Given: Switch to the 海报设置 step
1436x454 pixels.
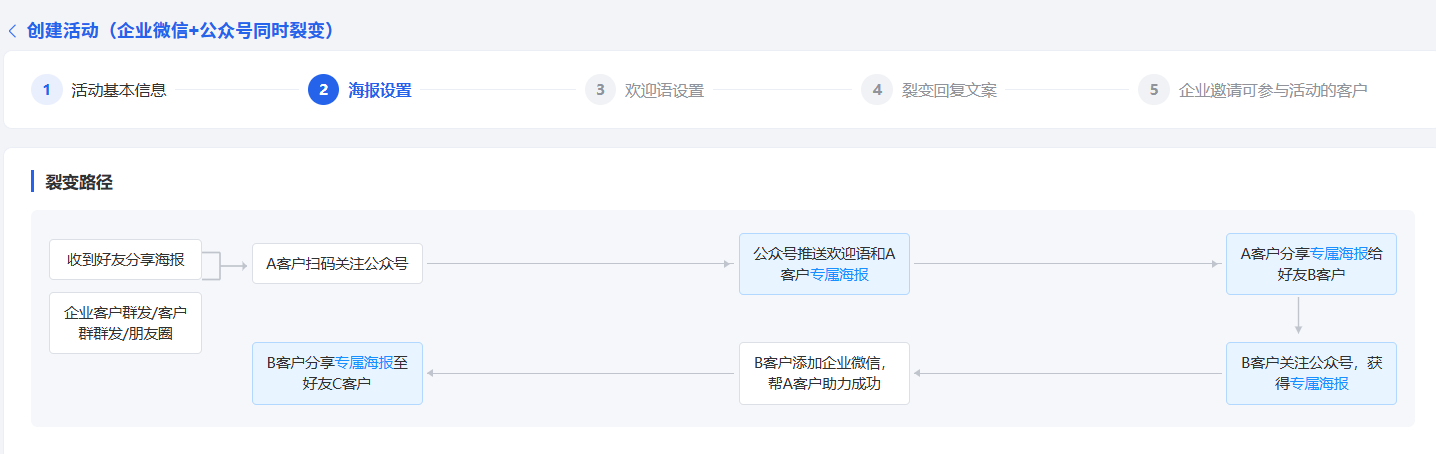Looking at the screenshot, I should tap(380, 90).
